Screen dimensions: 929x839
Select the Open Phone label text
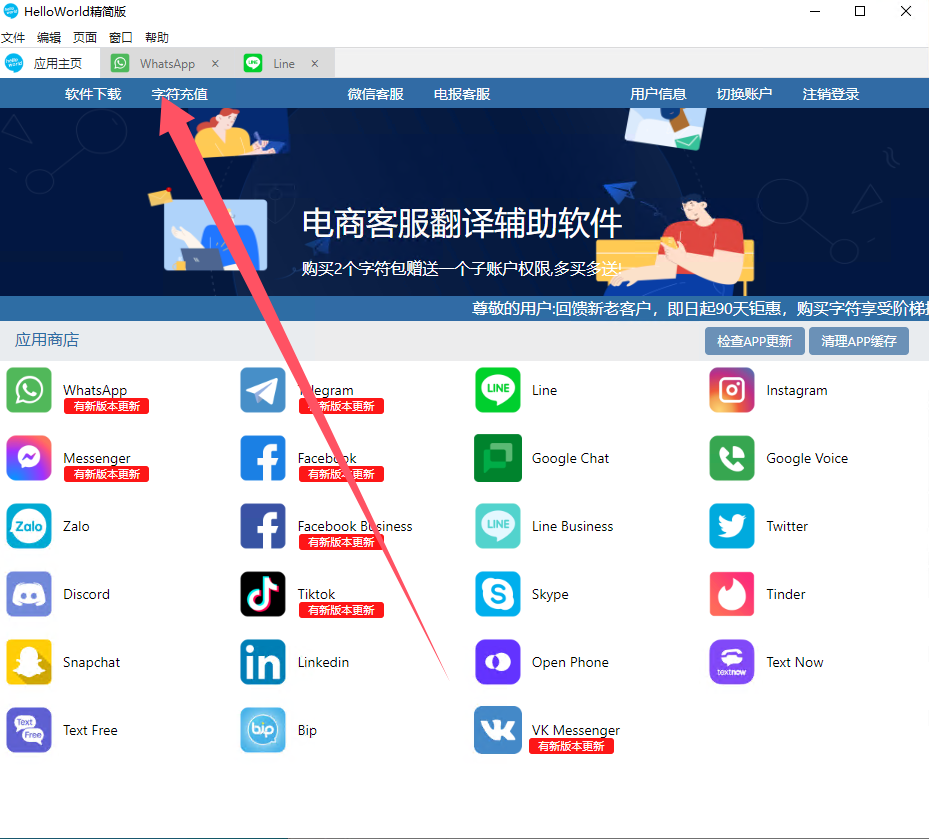click(x=570, y=662)
